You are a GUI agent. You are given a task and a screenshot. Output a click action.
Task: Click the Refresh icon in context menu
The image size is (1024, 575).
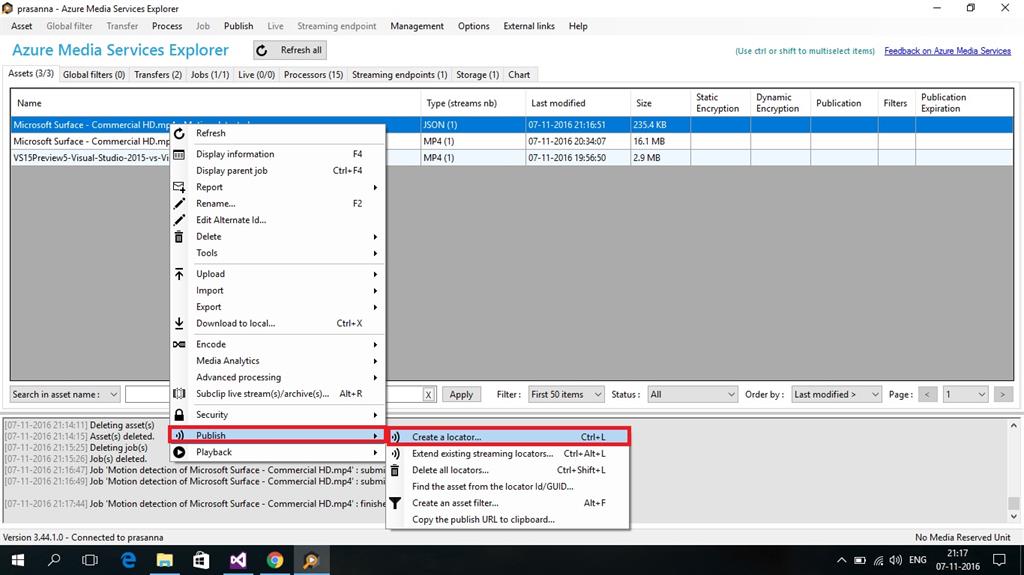tap(179, 133)
